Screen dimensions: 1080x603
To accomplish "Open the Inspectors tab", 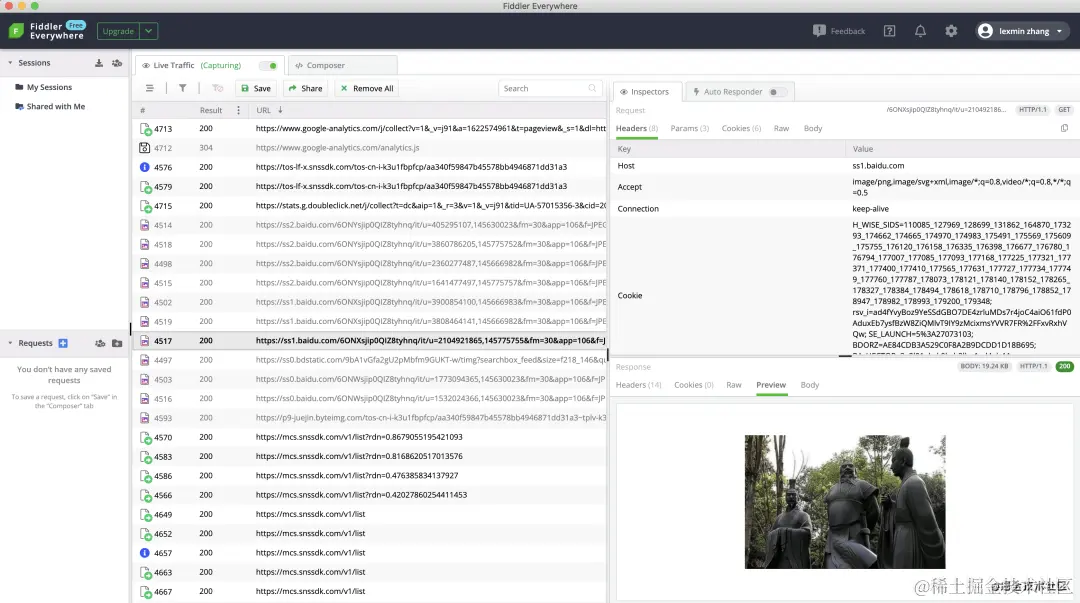I will (647, 92).
